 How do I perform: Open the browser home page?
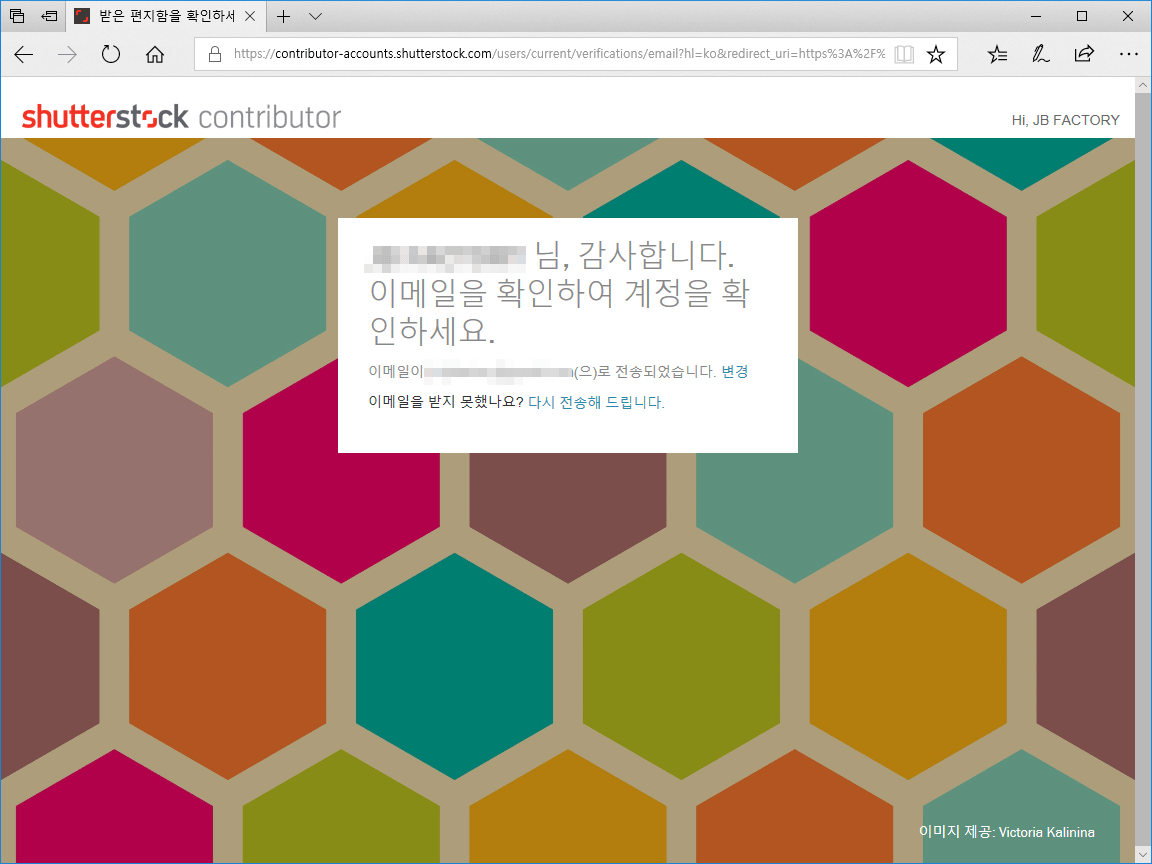(154, 54)
